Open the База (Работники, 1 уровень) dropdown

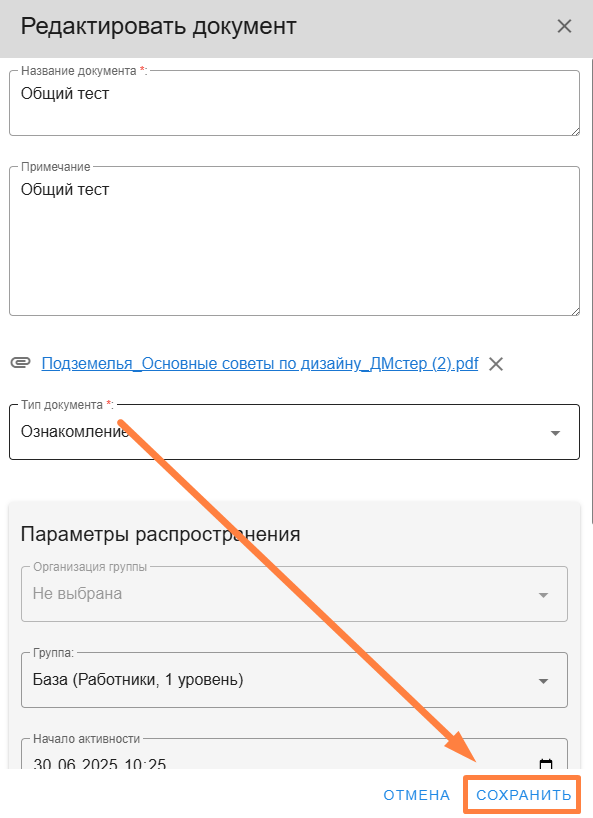pyautogui.click(x=294, y=680)
